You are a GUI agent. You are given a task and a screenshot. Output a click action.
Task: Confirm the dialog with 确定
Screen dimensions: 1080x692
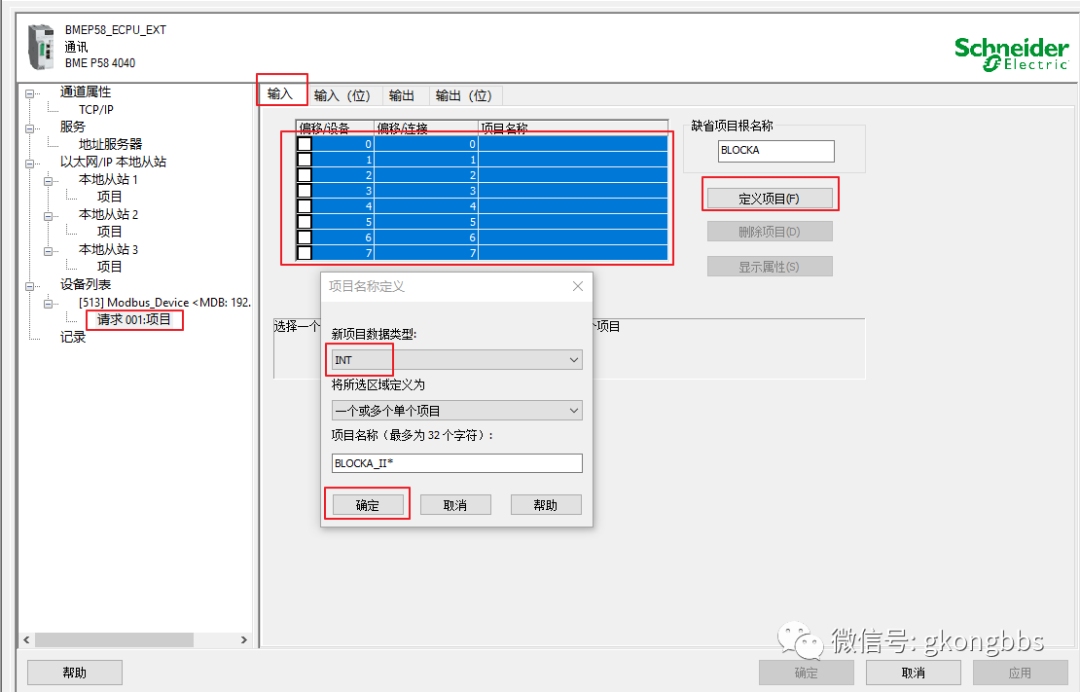pos(368,505)
